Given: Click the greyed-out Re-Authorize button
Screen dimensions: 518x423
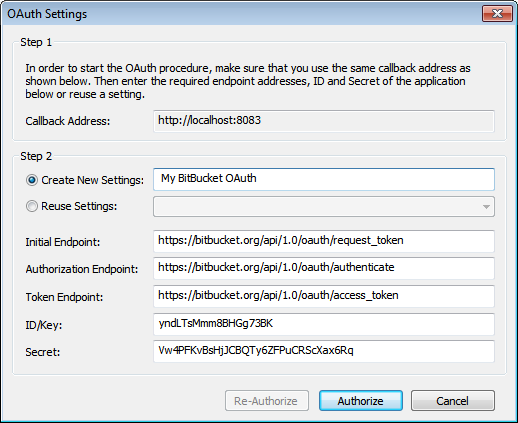Looking at the screenshot, I should (267, 401).
